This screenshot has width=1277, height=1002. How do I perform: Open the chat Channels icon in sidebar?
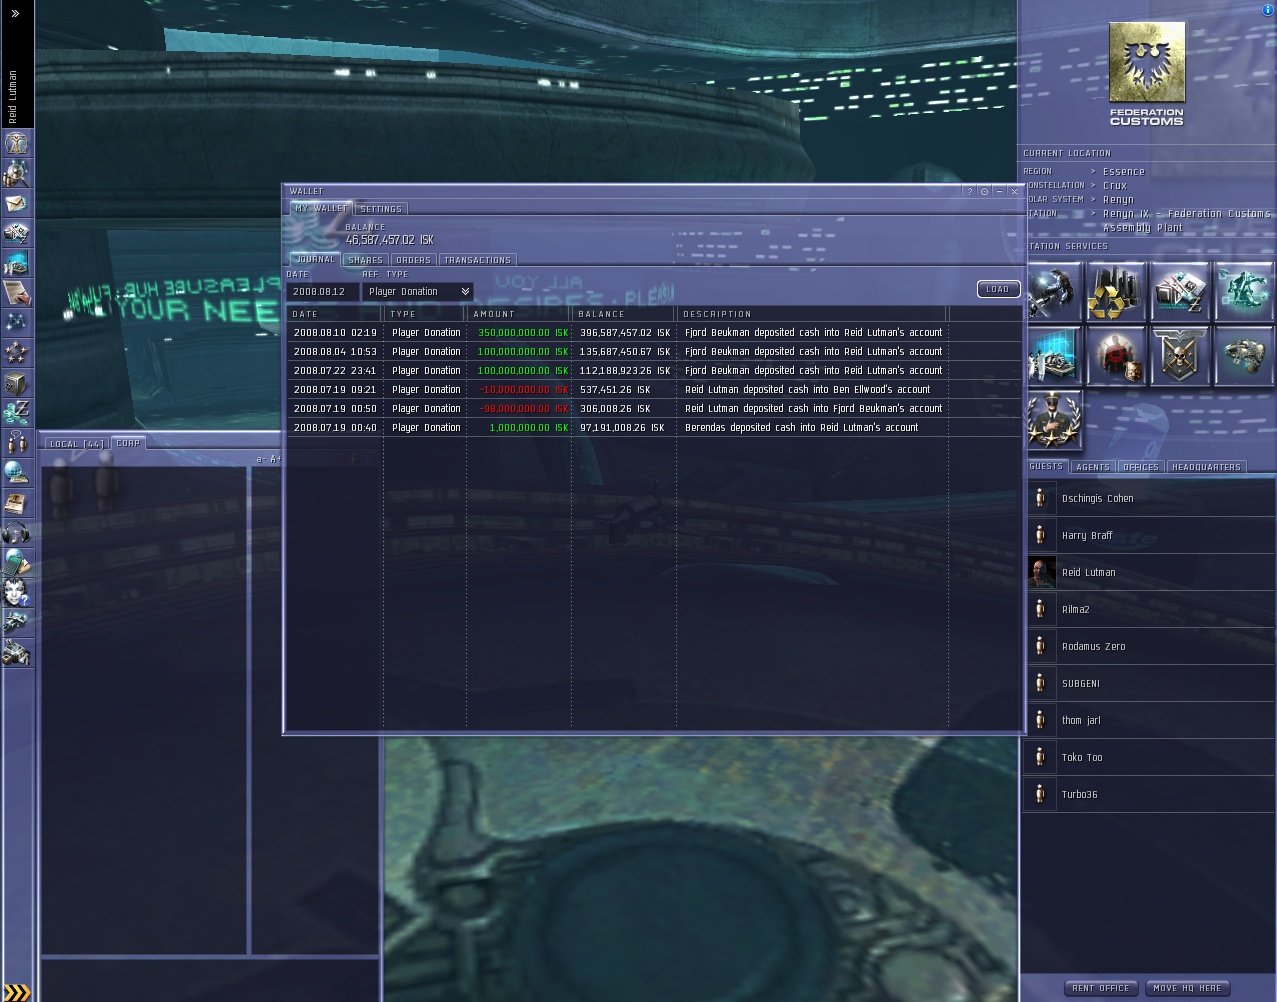(x=17, y=443)
